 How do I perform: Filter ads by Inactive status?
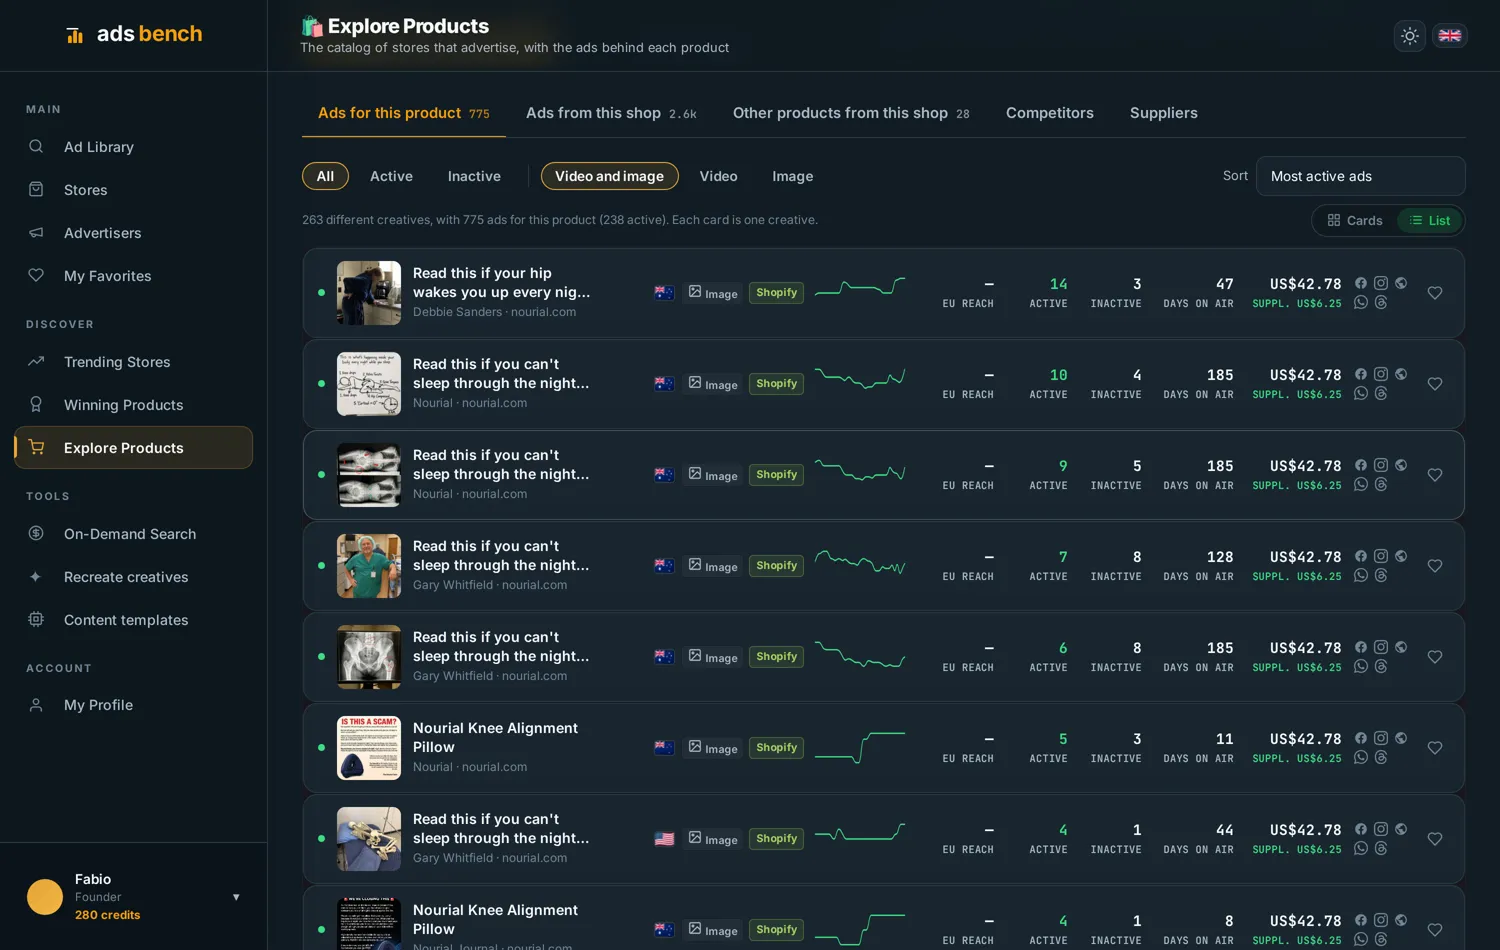(x=474, y=176)
